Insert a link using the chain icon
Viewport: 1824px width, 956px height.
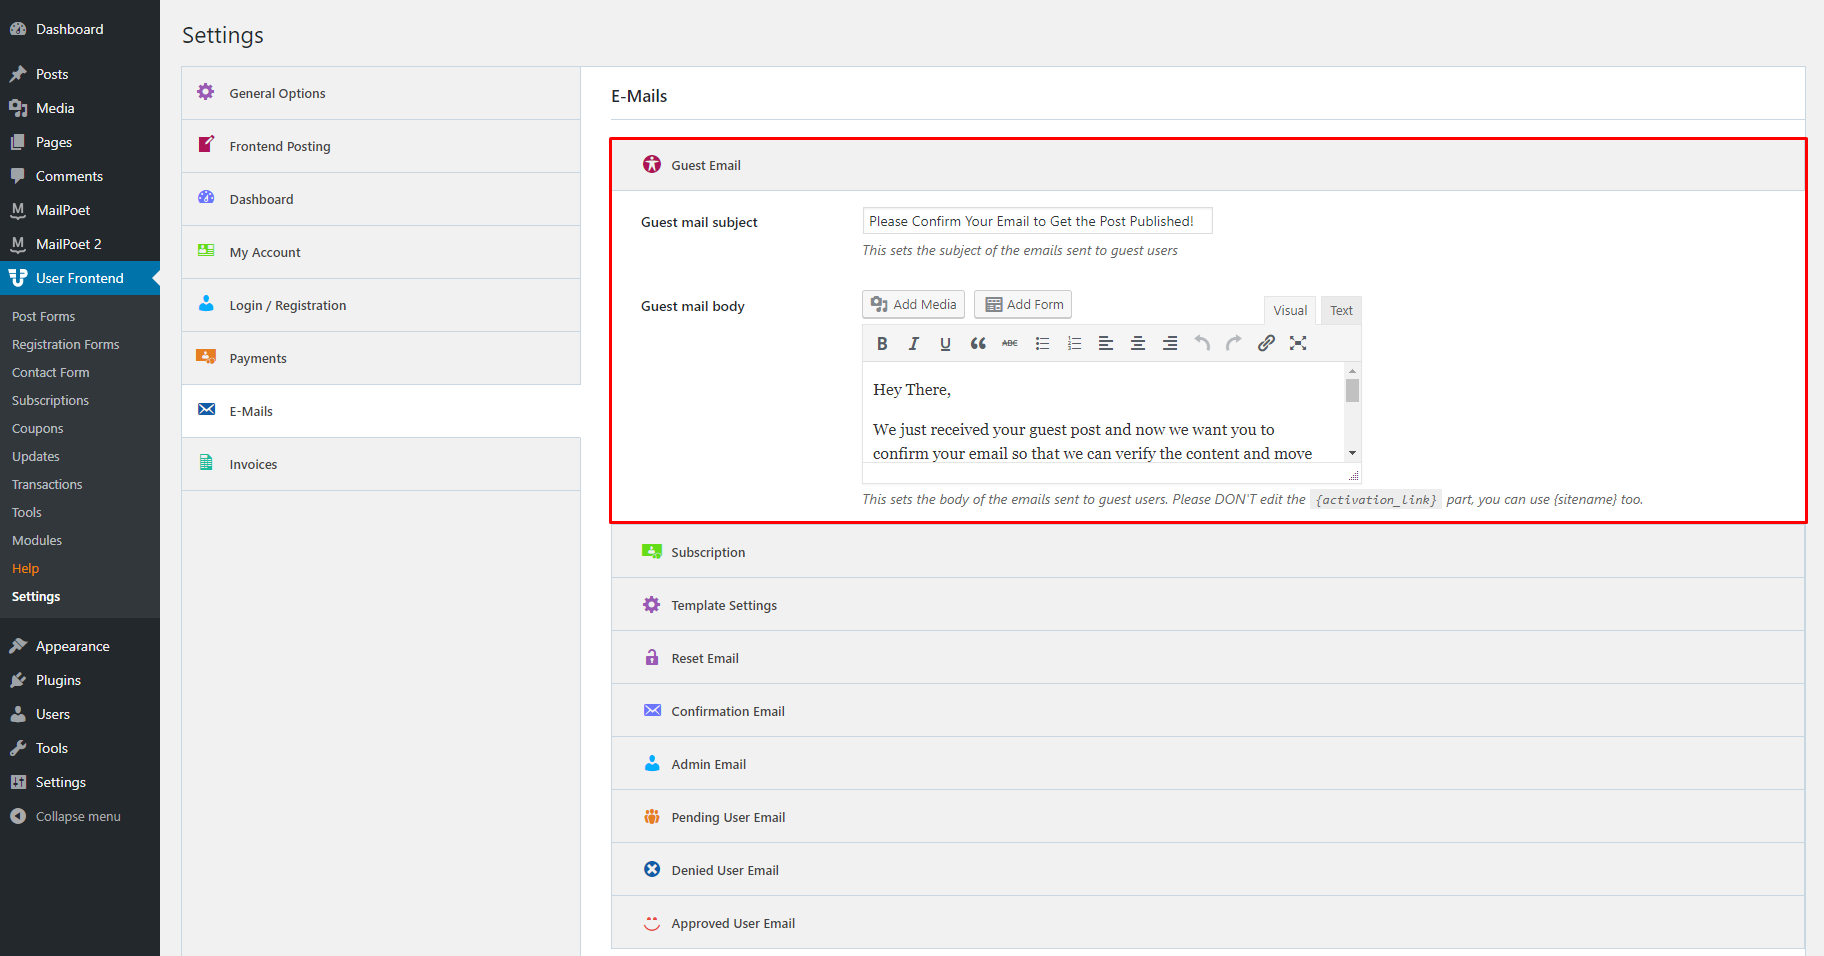pos(1266,343)
